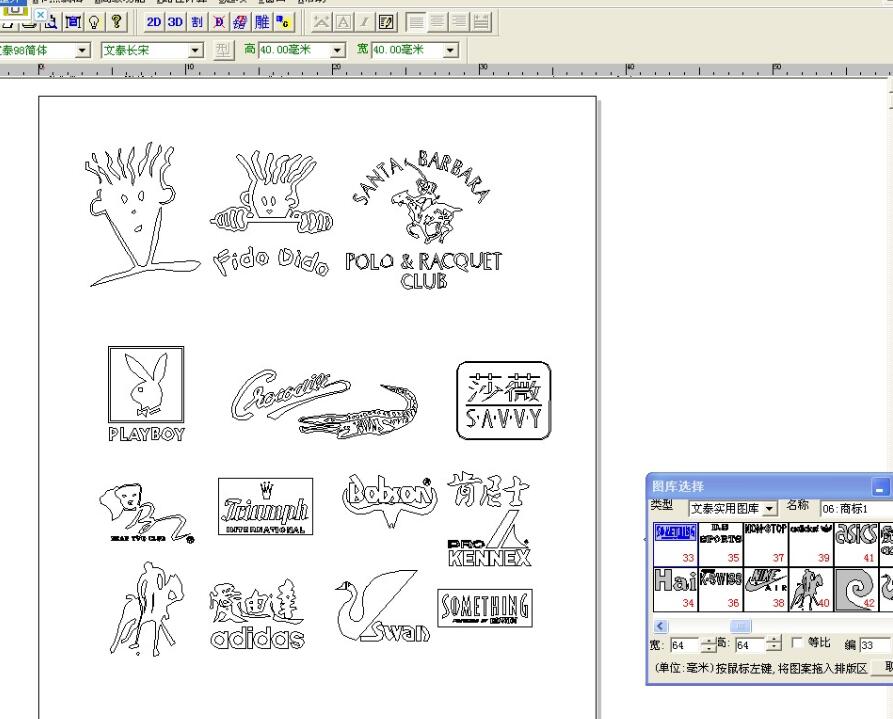The image size is (893, 719).
Task: Select the Swan logo on the page
Action: pyautogui.click(x=382, y=606)
